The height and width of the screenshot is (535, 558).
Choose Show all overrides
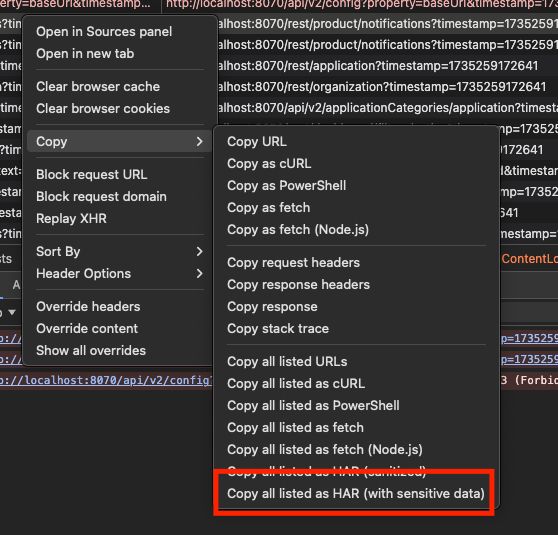click(x=91, y=351)
